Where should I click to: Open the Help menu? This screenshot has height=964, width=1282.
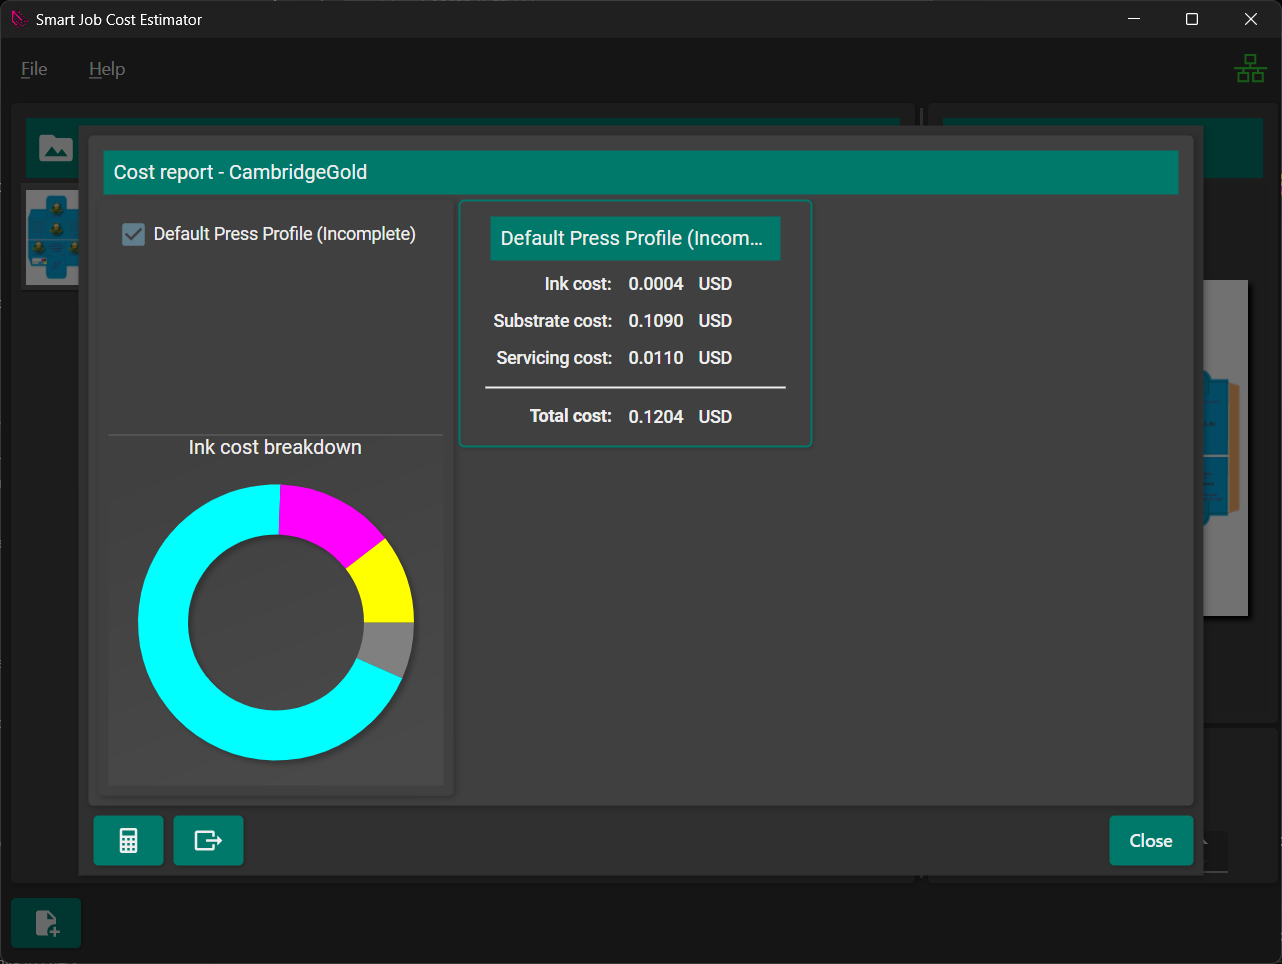tap(107, 69)
